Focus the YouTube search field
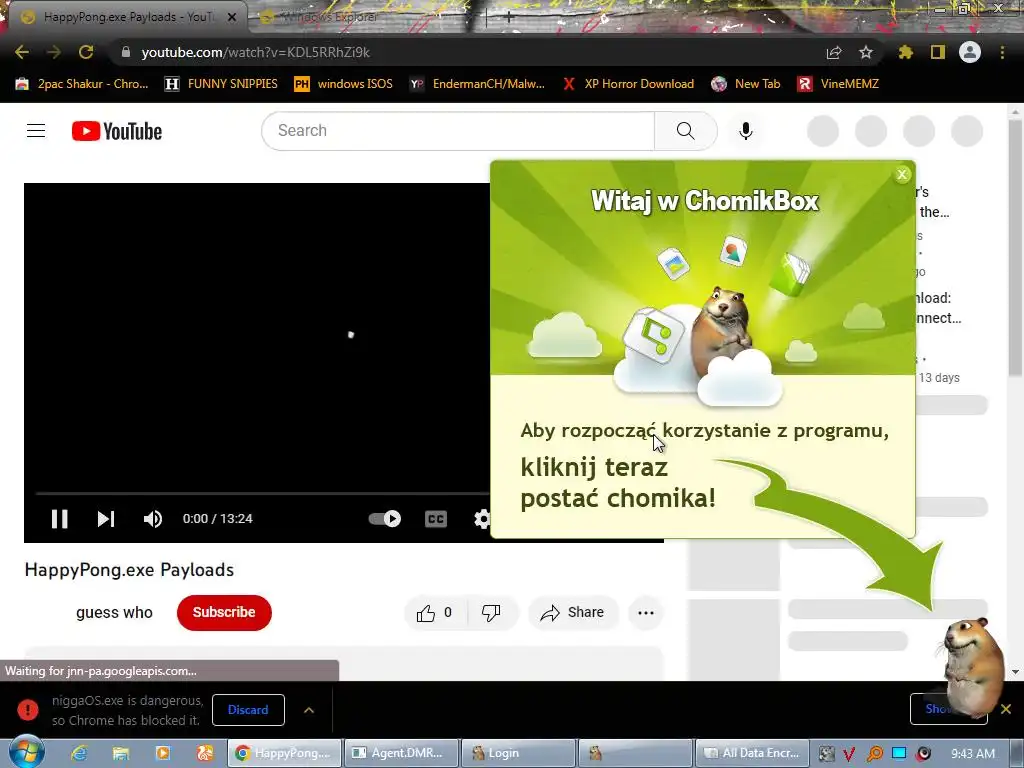The width and height of the screenshot is (1024, 768). (457, 131)
